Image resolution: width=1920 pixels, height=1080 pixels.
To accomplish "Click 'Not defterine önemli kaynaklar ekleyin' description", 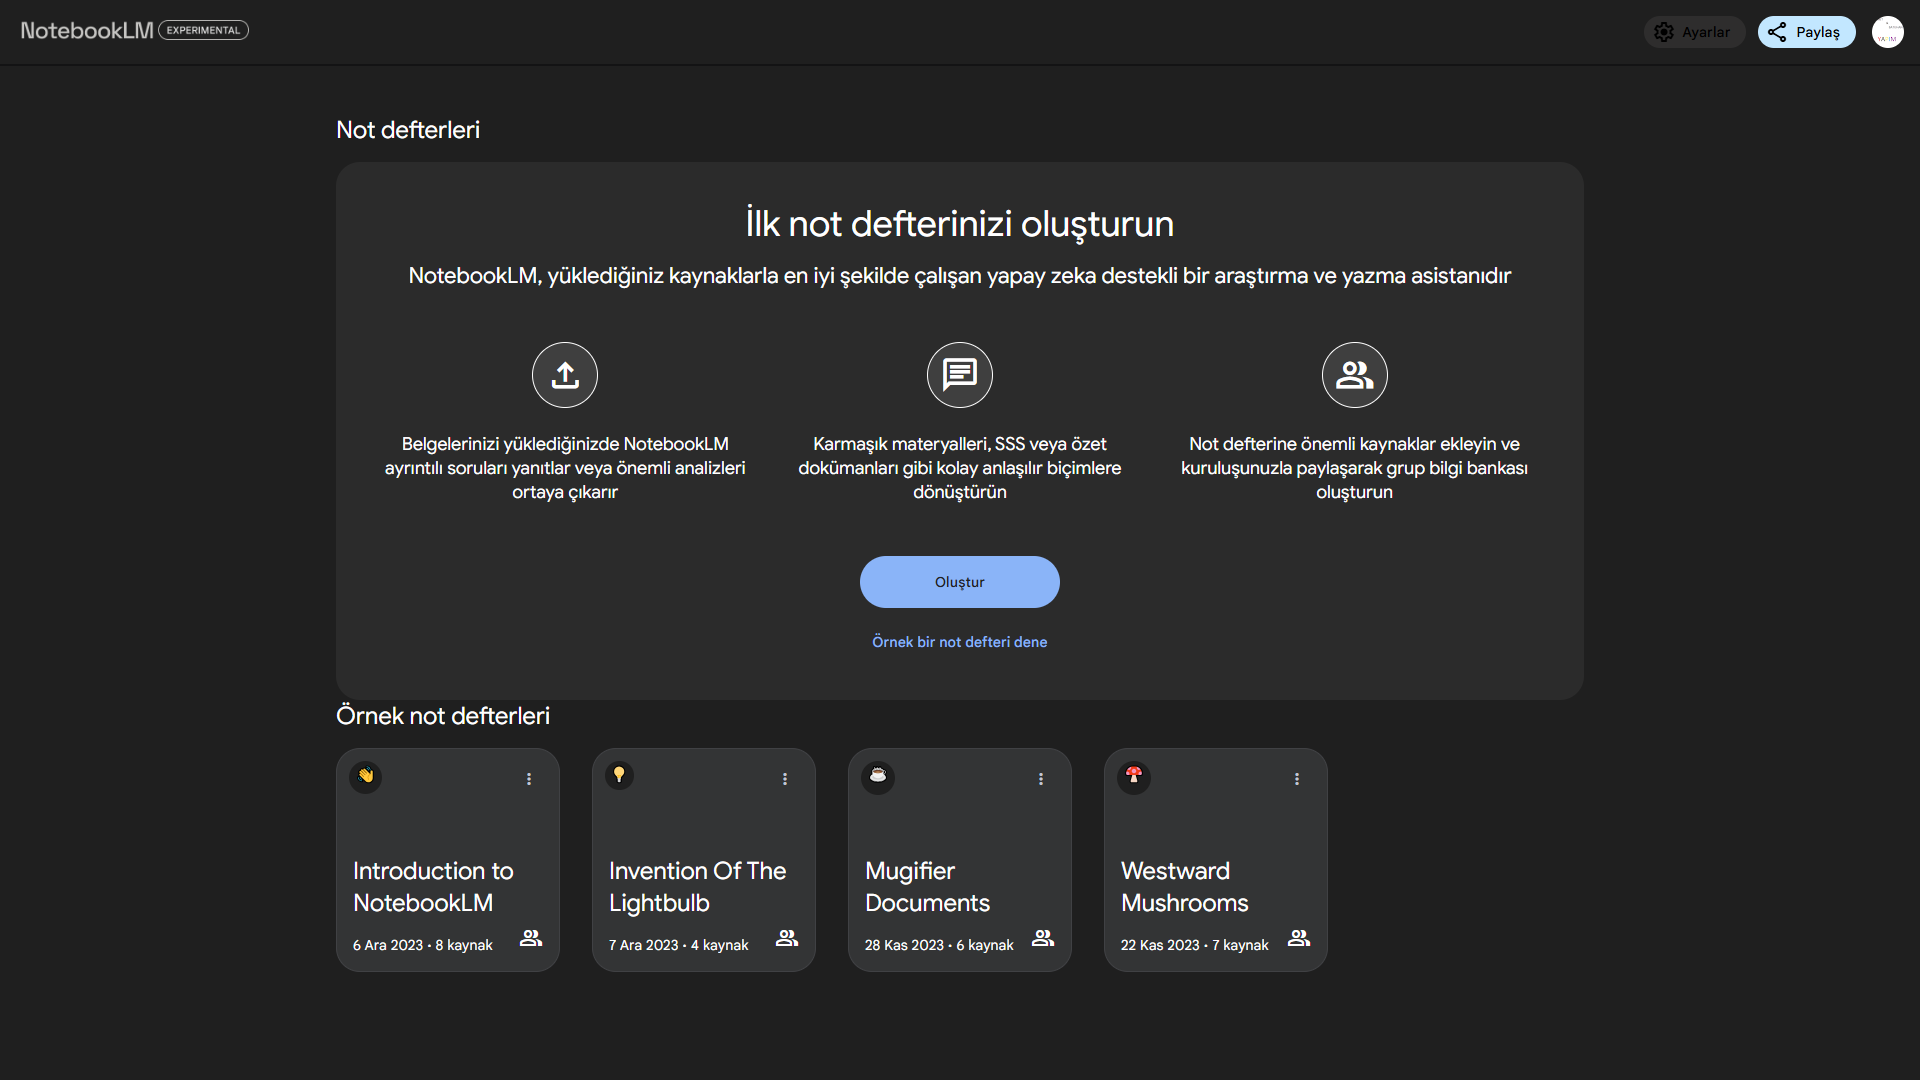I will point(1355,468).
